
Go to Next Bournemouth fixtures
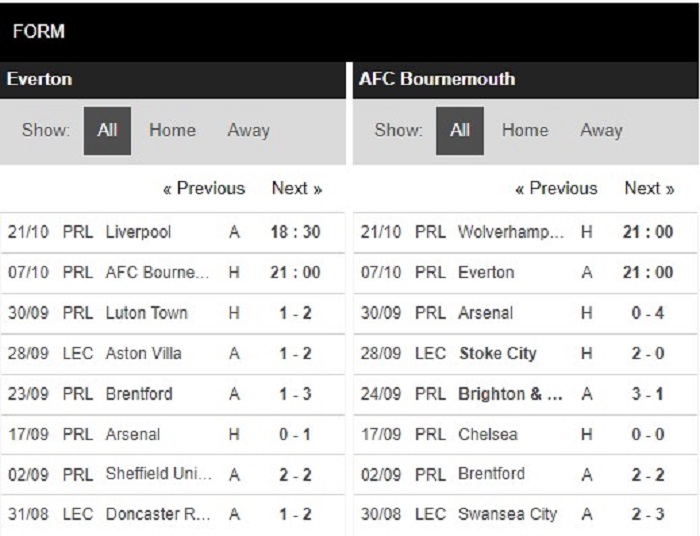point(649,188)
